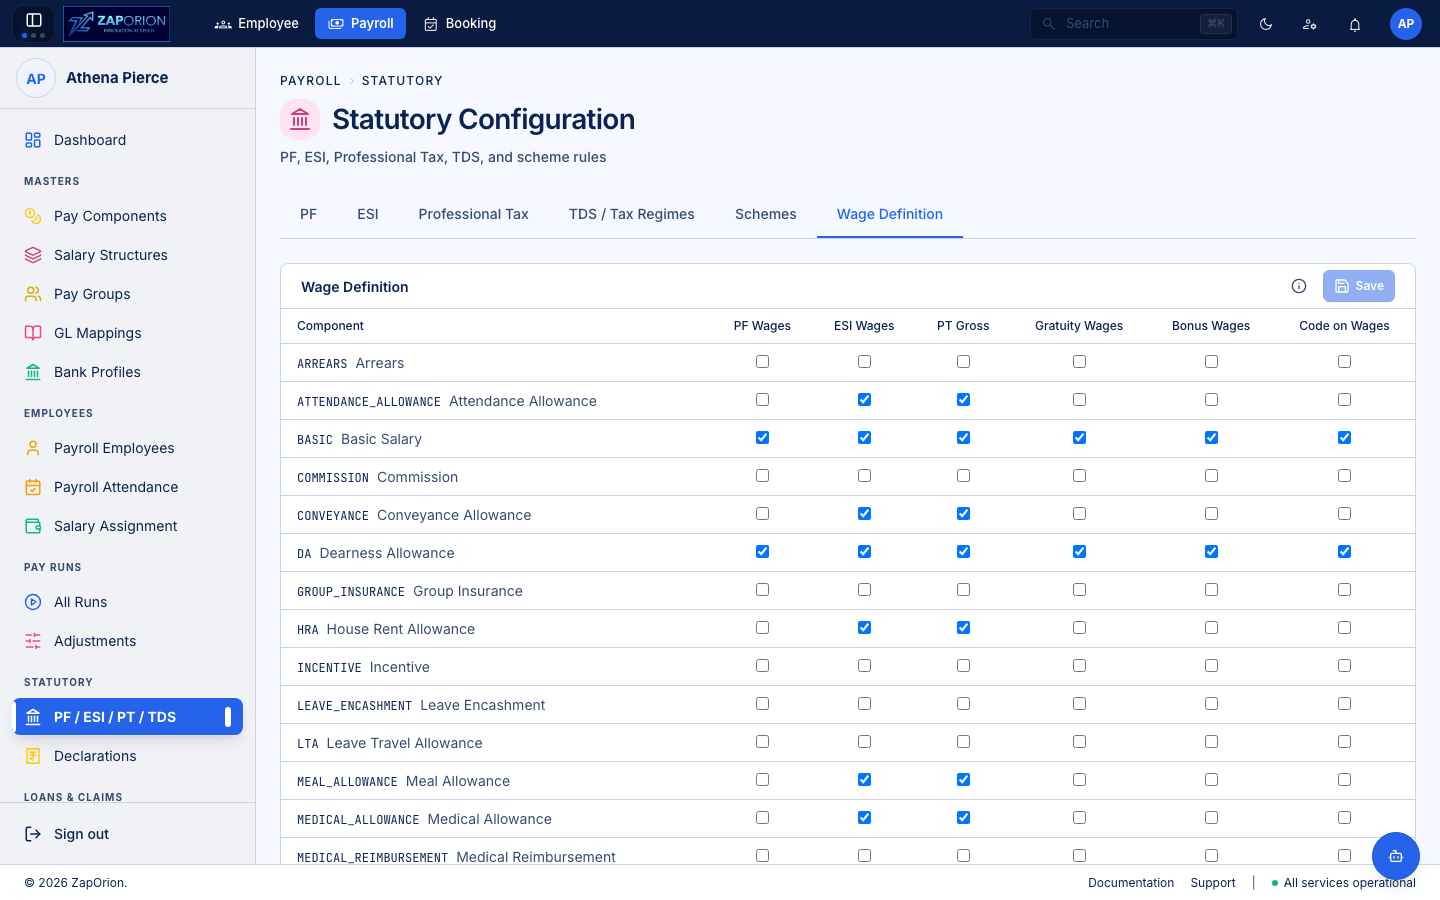Open Pay Groups in sidebar
Image resolution: width=1440 pixels, height=900 pixels.
click(x=128, y=294)
